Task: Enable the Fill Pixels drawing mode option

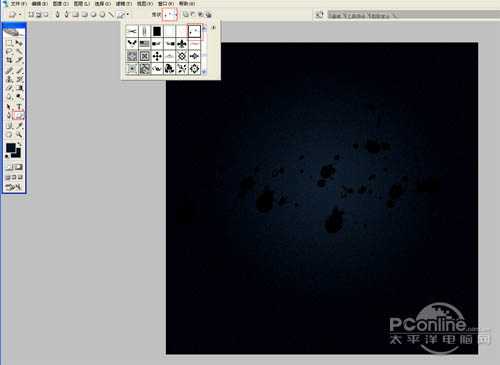Action: pos(46,14)
